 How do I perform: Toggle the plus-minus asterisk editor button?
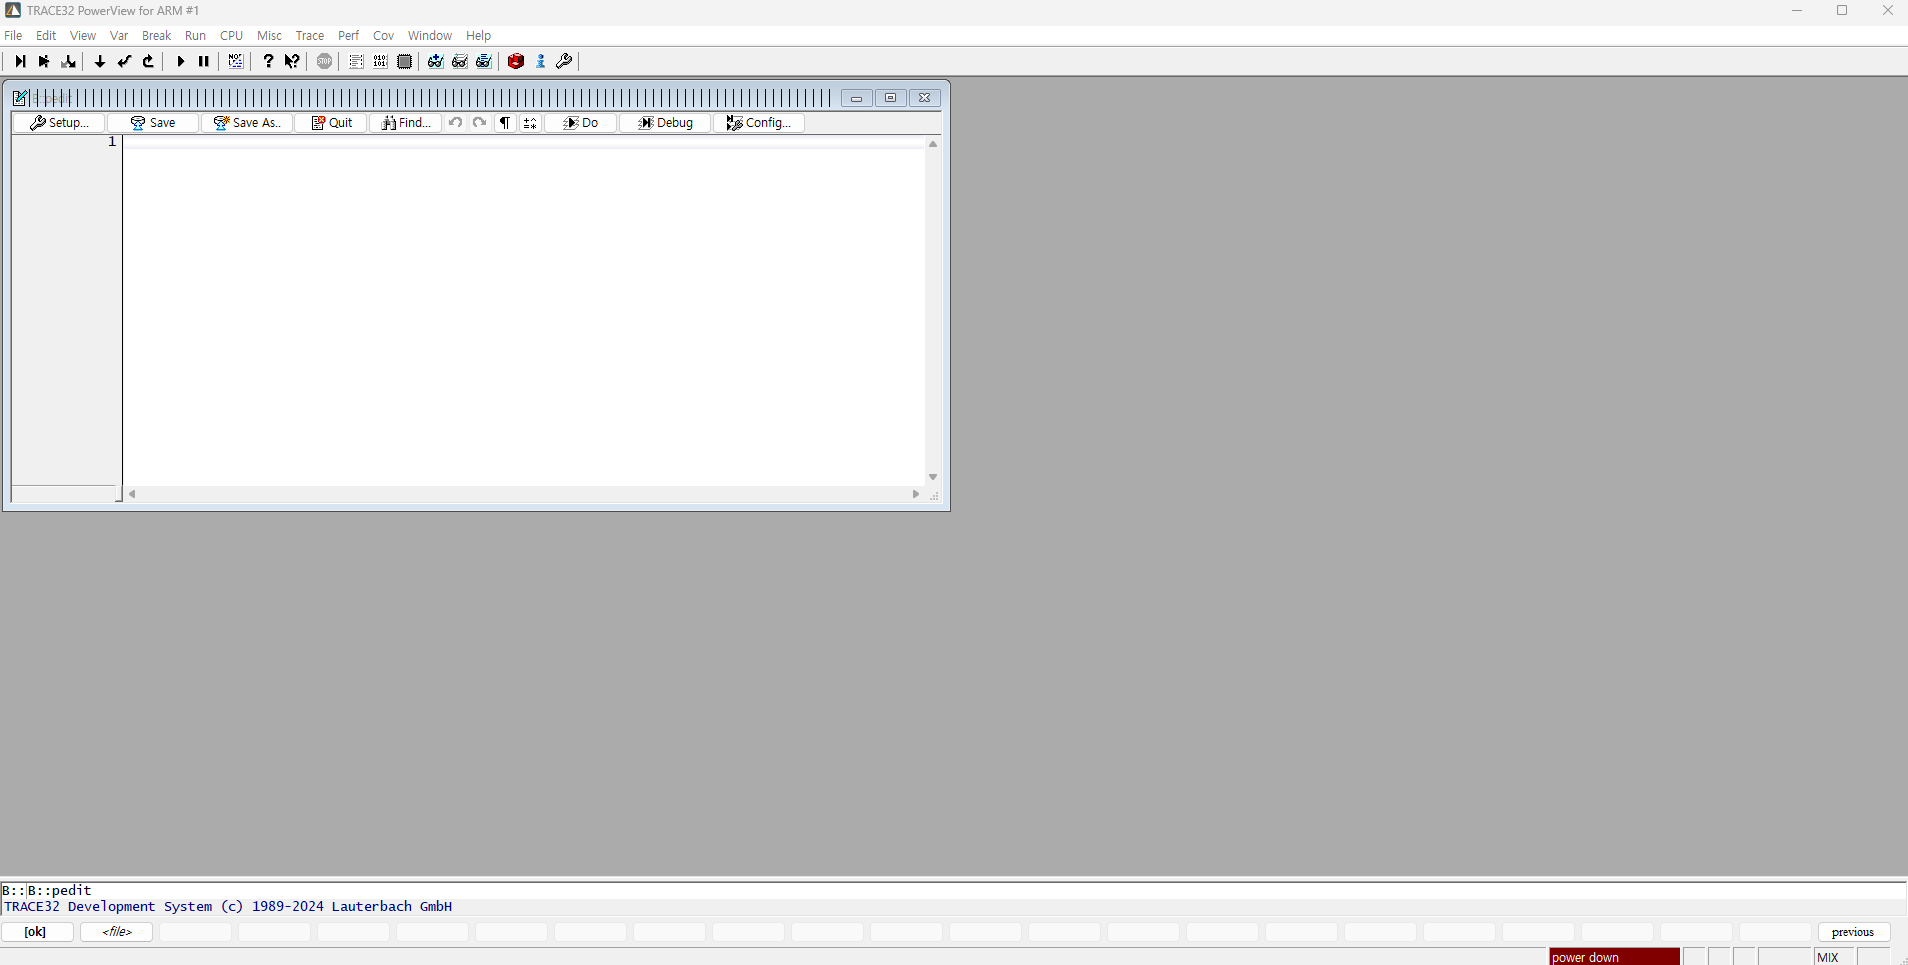(x=530, y=123)
